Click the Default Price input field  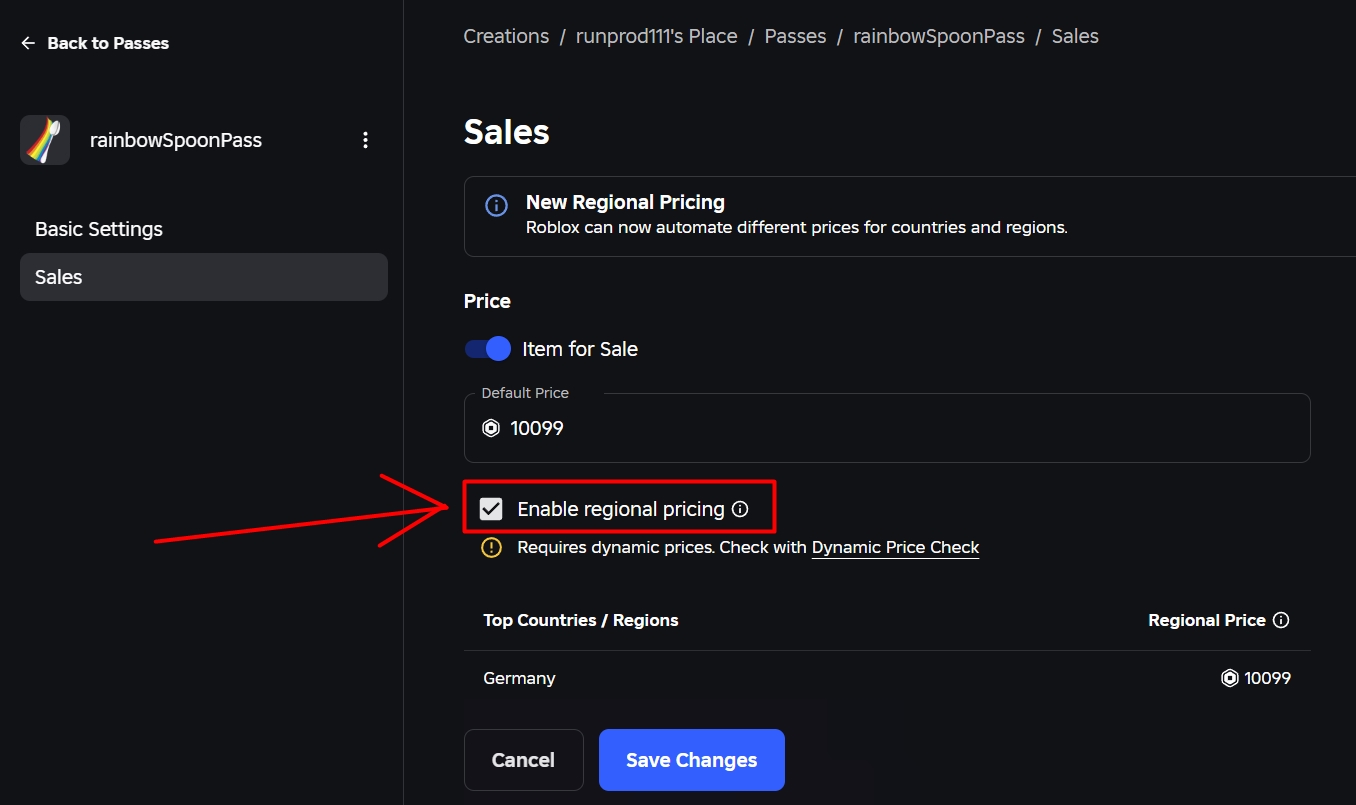pyautogui.click(x=887, y=428)
